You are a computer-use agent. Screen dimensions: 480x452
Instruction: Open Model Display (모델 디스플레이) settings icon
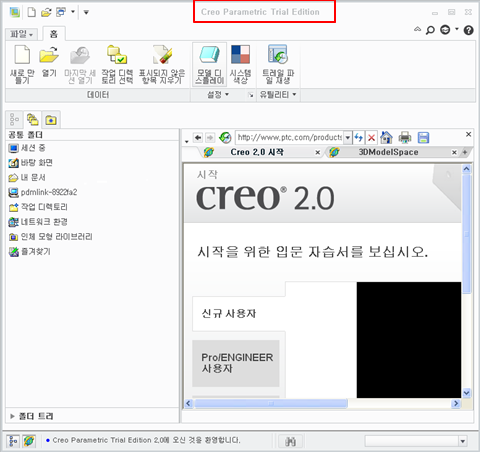point(209,55)
